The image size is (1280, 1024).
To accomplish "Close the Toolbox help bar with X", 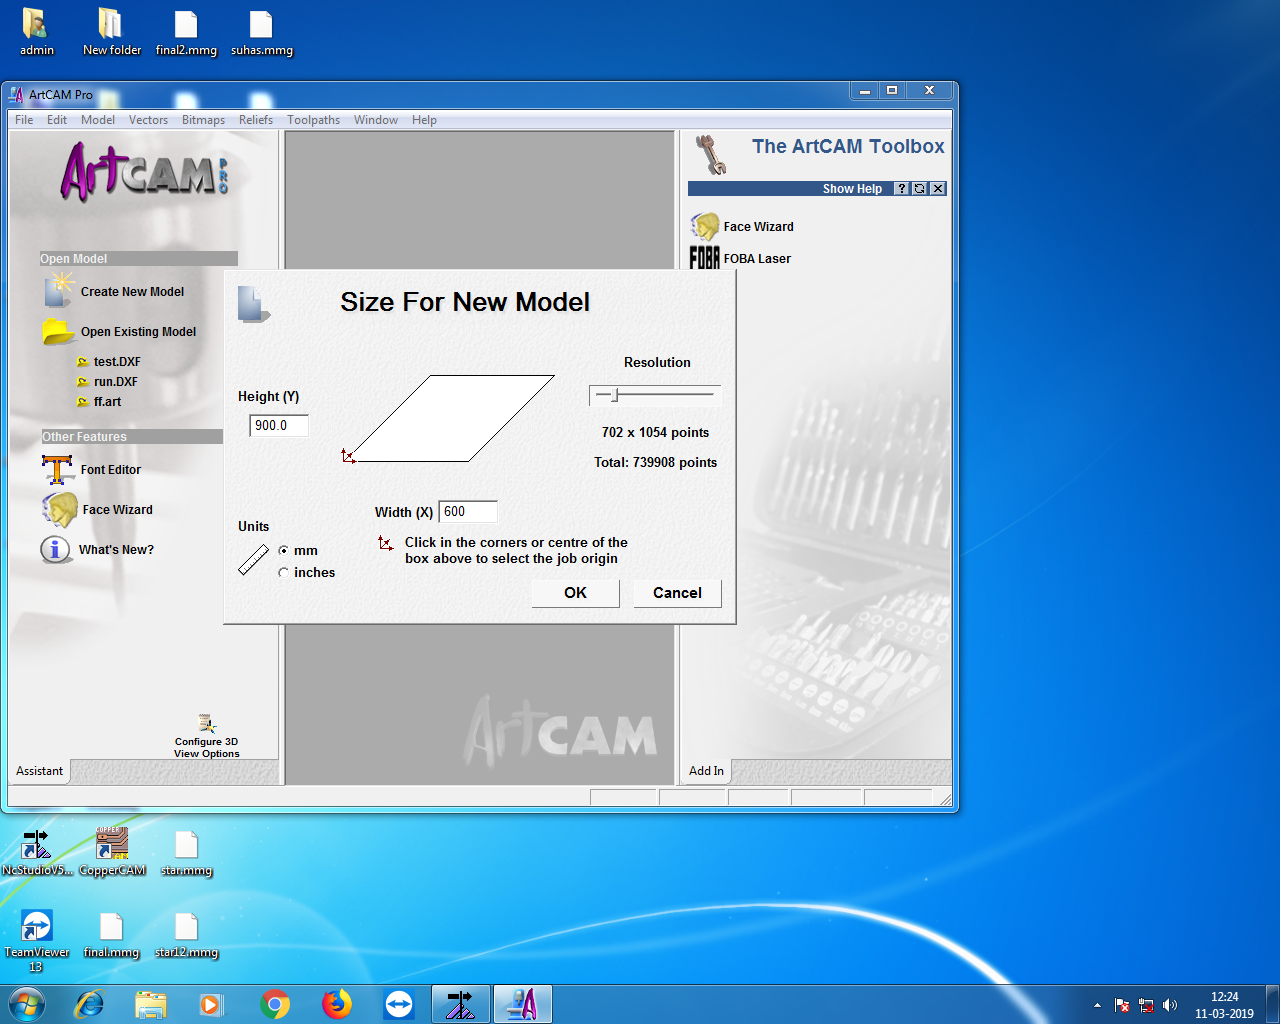I will pos(938,189).
